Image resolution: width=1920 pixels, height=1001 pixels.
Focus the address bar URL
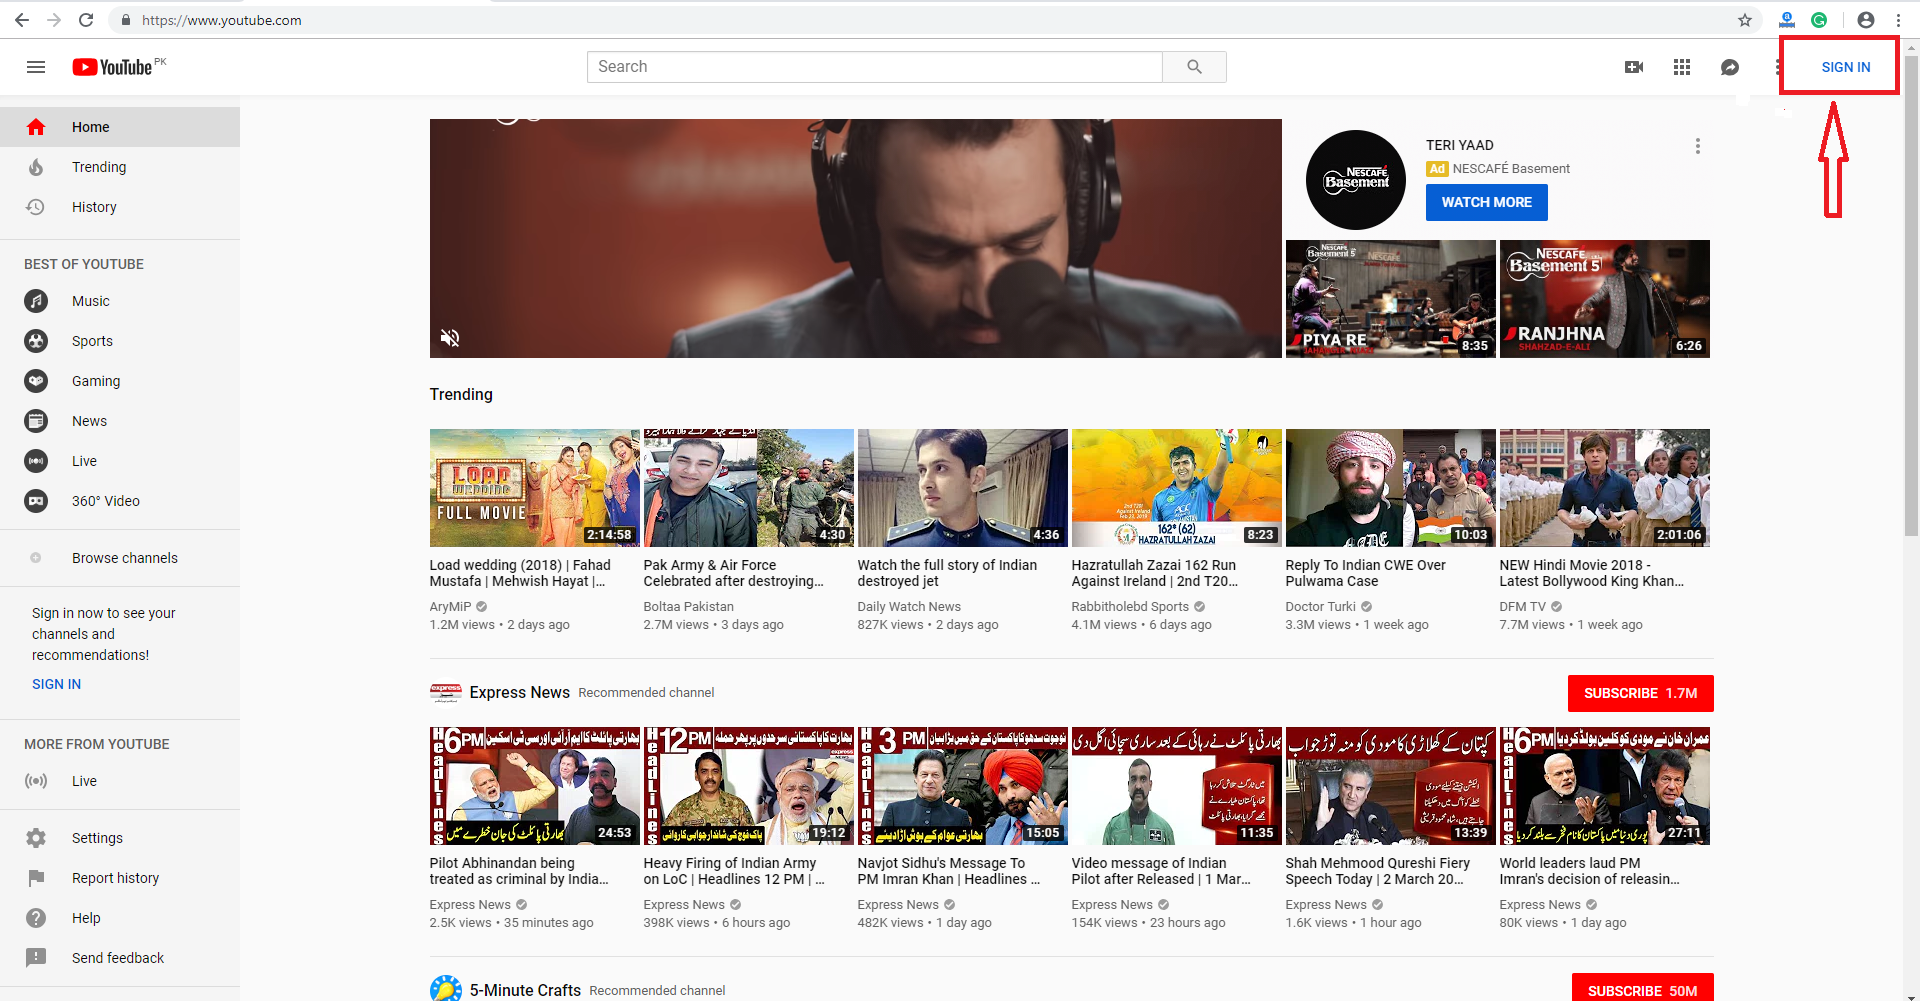click(221, 20)
